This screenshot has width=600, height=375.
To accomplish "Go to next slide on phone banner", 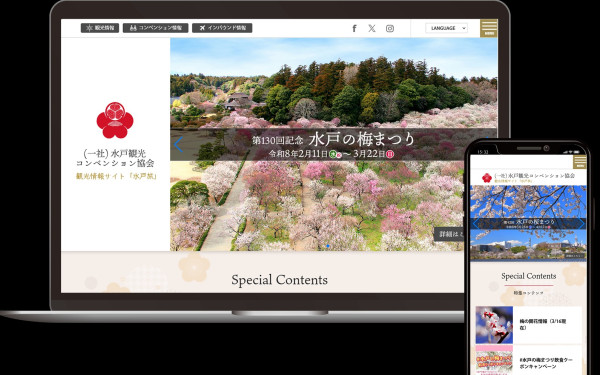I will pos(582,223).
